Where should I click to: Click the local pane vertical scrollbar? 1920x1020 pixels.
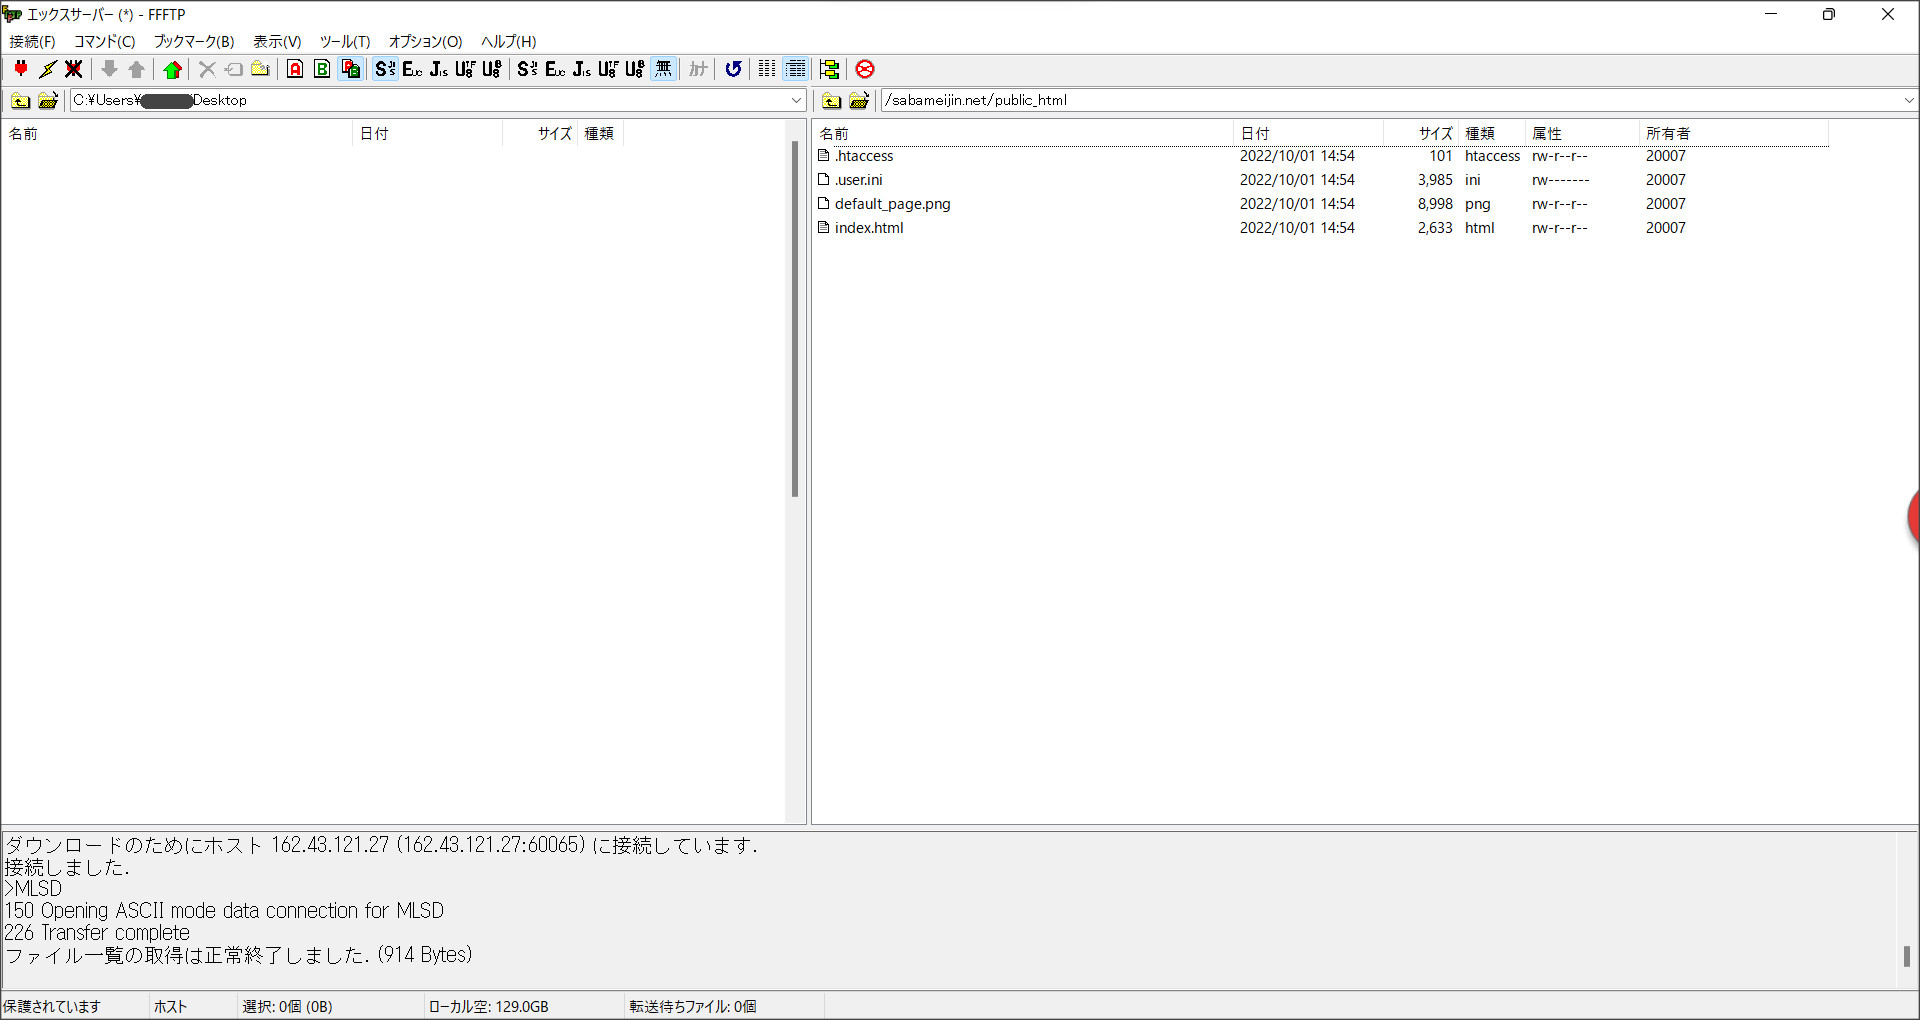click(795, 320)
